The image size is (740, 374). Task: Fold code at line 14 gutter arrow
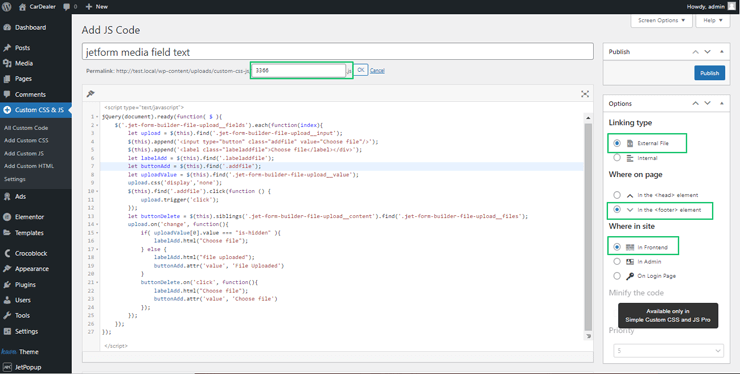97,224
